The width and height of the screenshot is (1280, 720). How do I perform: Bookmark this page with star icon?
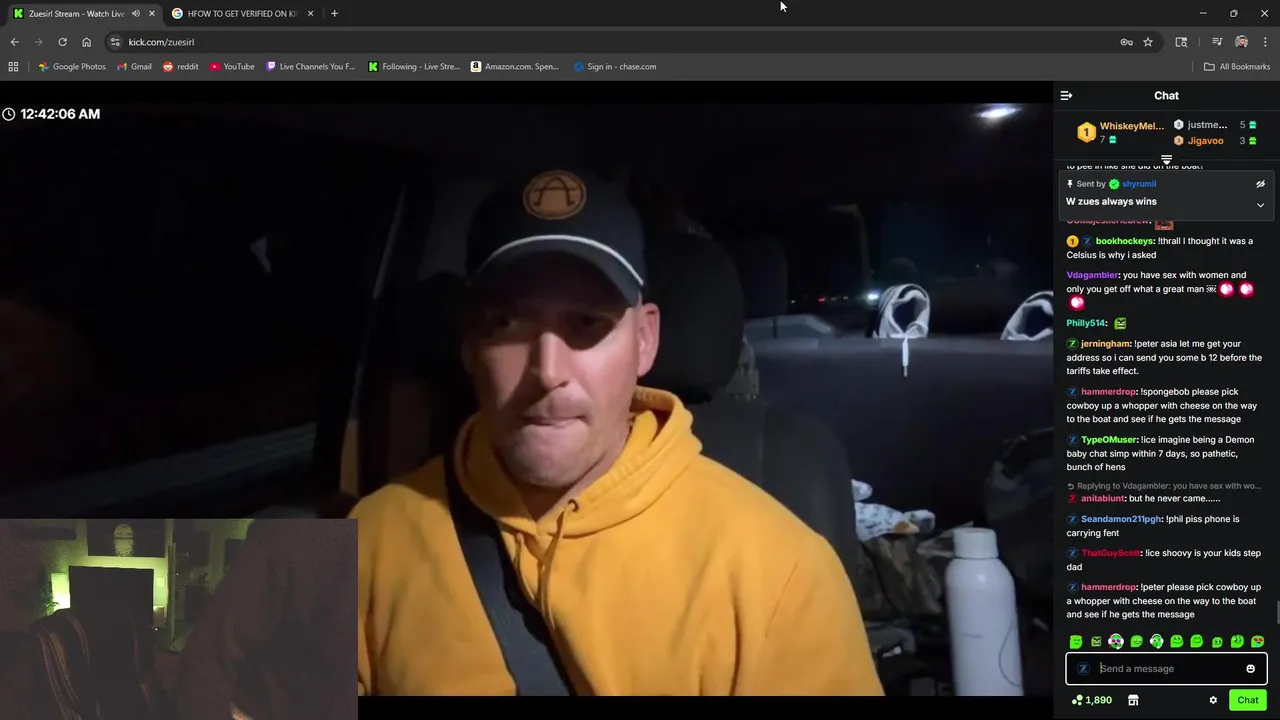point(1148,42)
